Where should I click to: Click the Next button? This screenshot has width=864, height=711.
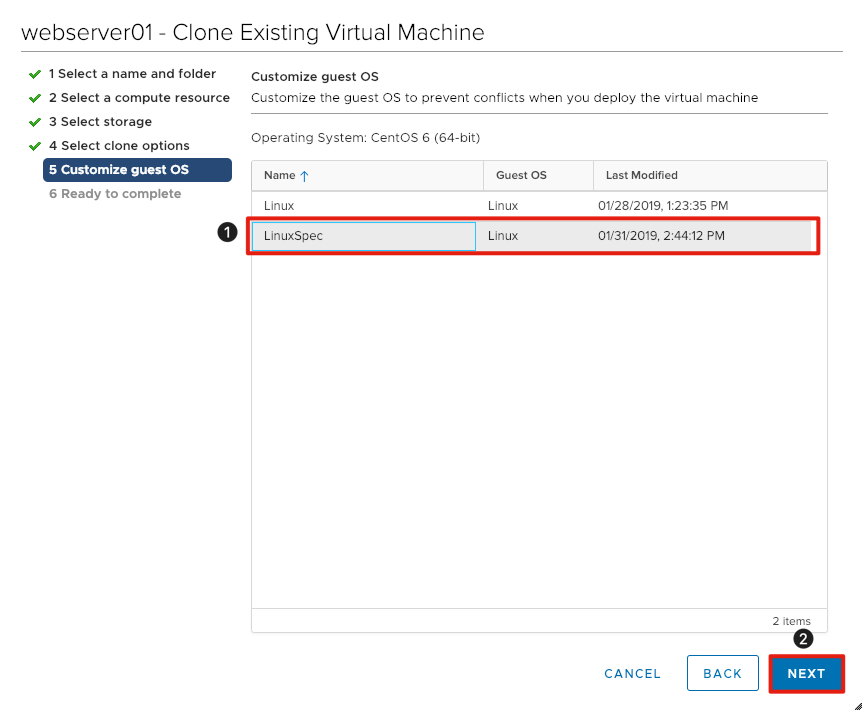click(x=807, y=673)
